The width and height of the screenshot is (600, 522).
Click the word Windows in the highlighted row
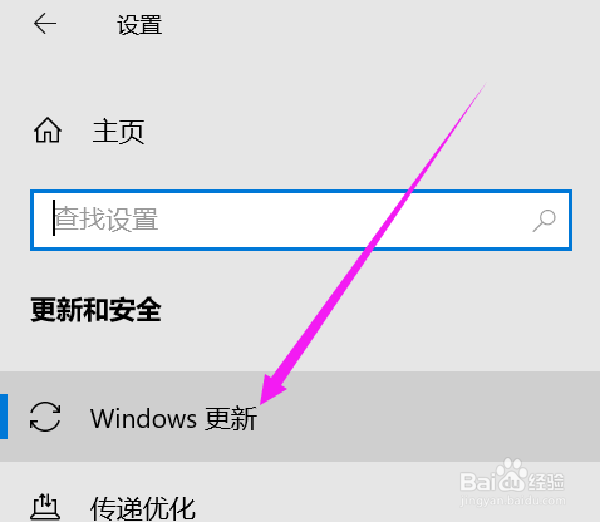pyautogui.click(x=143, y=418)
